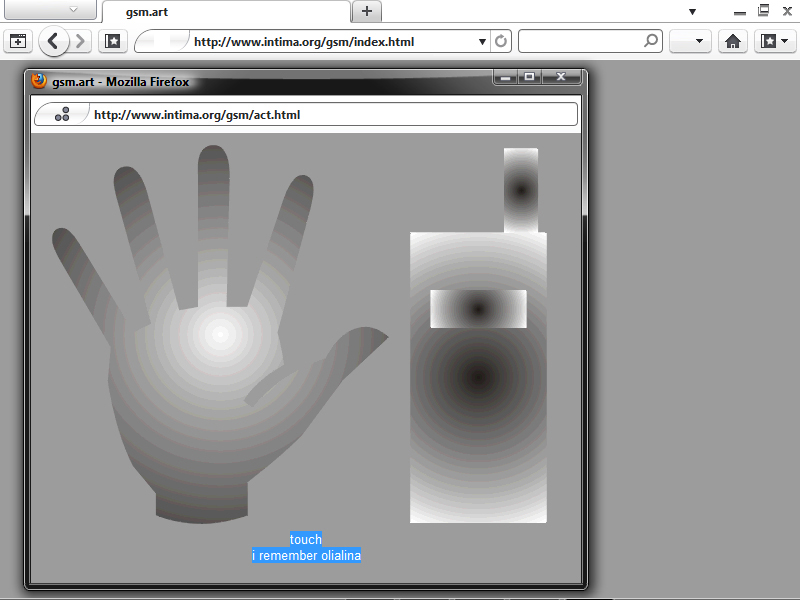This screenshot has width=800, height=600.
Task: Click in the main address bar URL
Action: click(x=310, y=42)
